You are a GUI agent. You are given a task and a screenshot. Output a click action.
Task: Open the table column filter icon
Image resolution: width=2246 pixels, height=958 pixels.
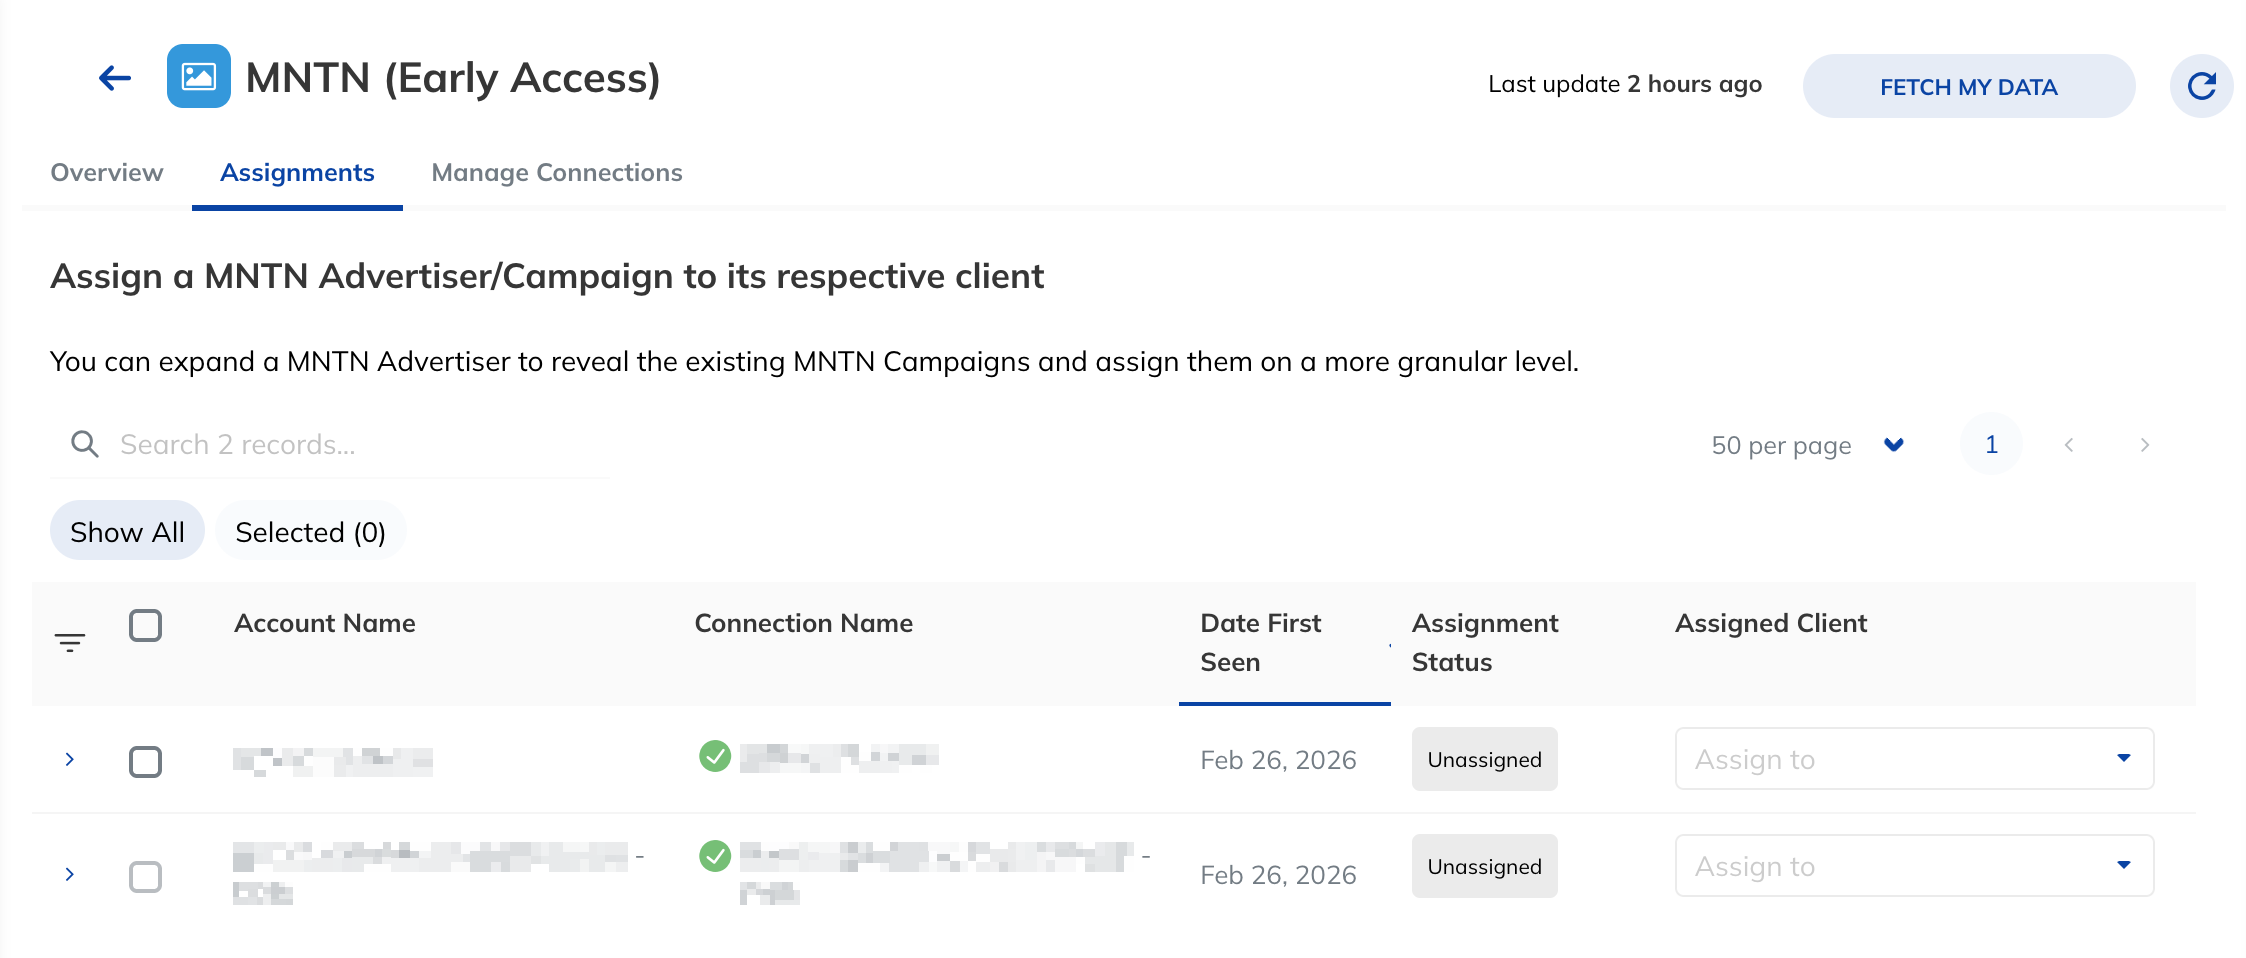click(70, 642)
